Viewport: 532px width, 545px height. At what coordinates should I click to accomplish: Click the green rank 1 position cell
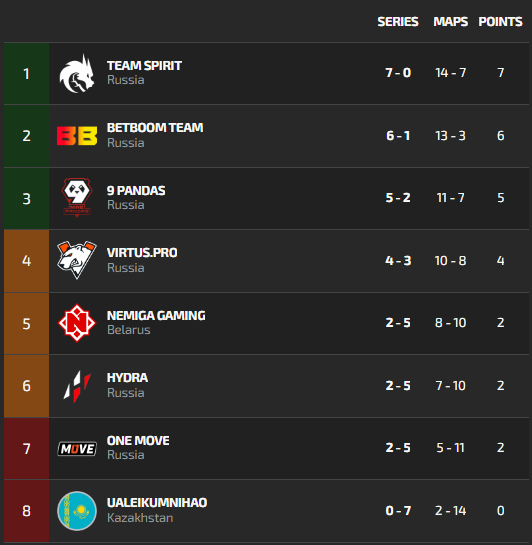tap(26, 74)
